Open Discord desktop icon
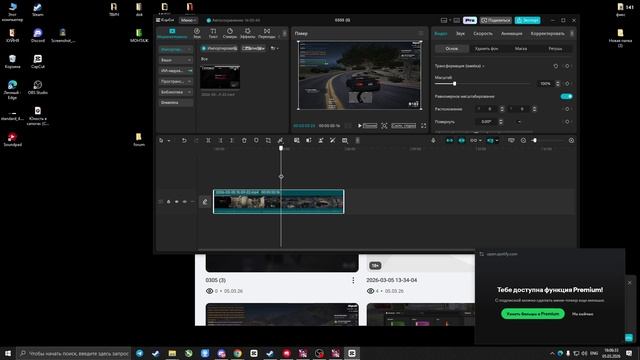The height and width of the screenshot is (360, 640). pos(38,35)
